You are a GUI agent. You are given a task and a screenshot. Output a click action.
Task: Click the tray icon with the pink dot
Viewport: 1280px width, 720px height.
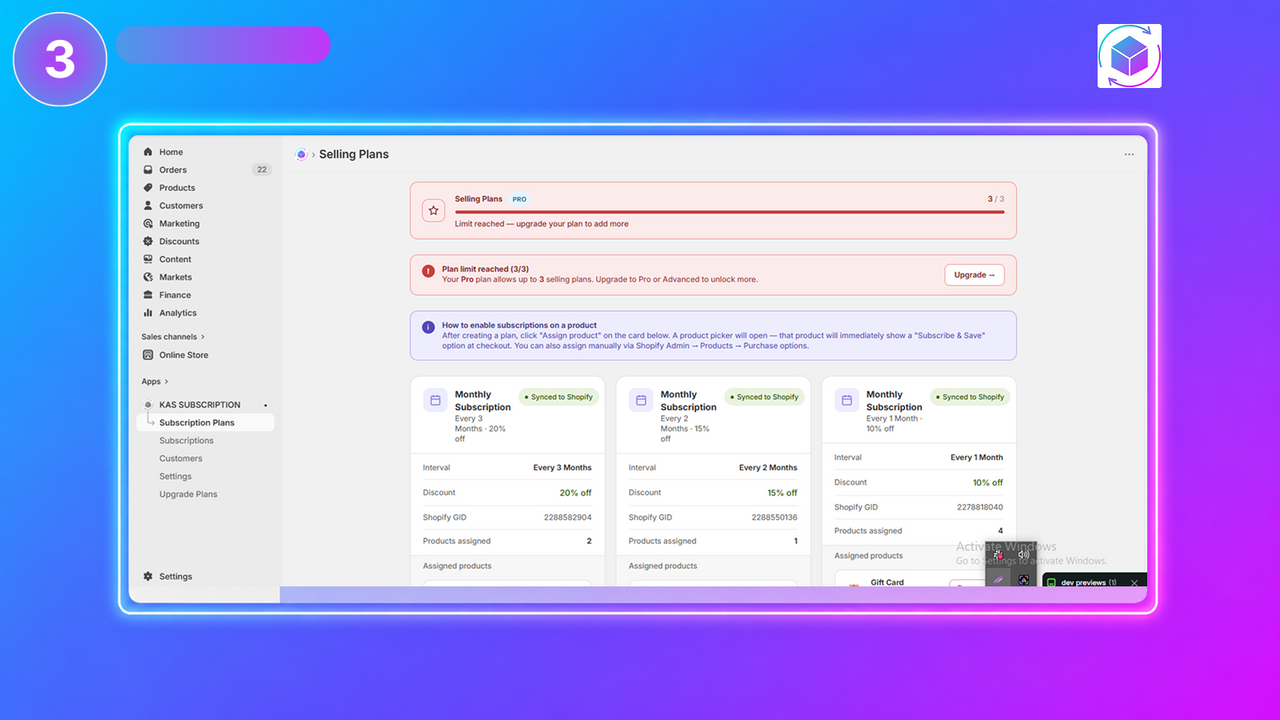[x=998, y=554]
